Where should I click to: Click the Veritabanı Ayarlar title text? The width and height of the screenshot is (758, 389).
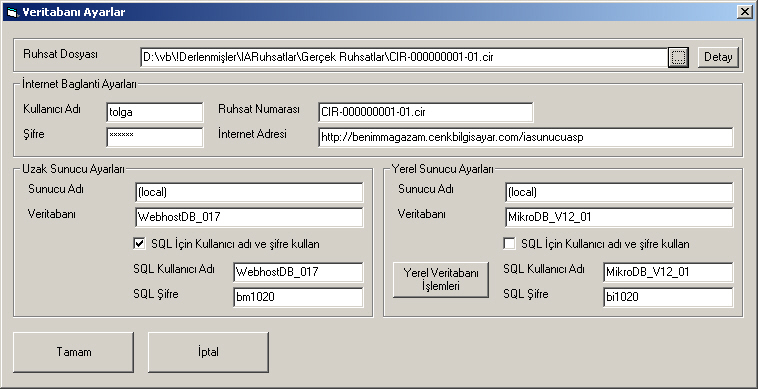click(73, 13)
